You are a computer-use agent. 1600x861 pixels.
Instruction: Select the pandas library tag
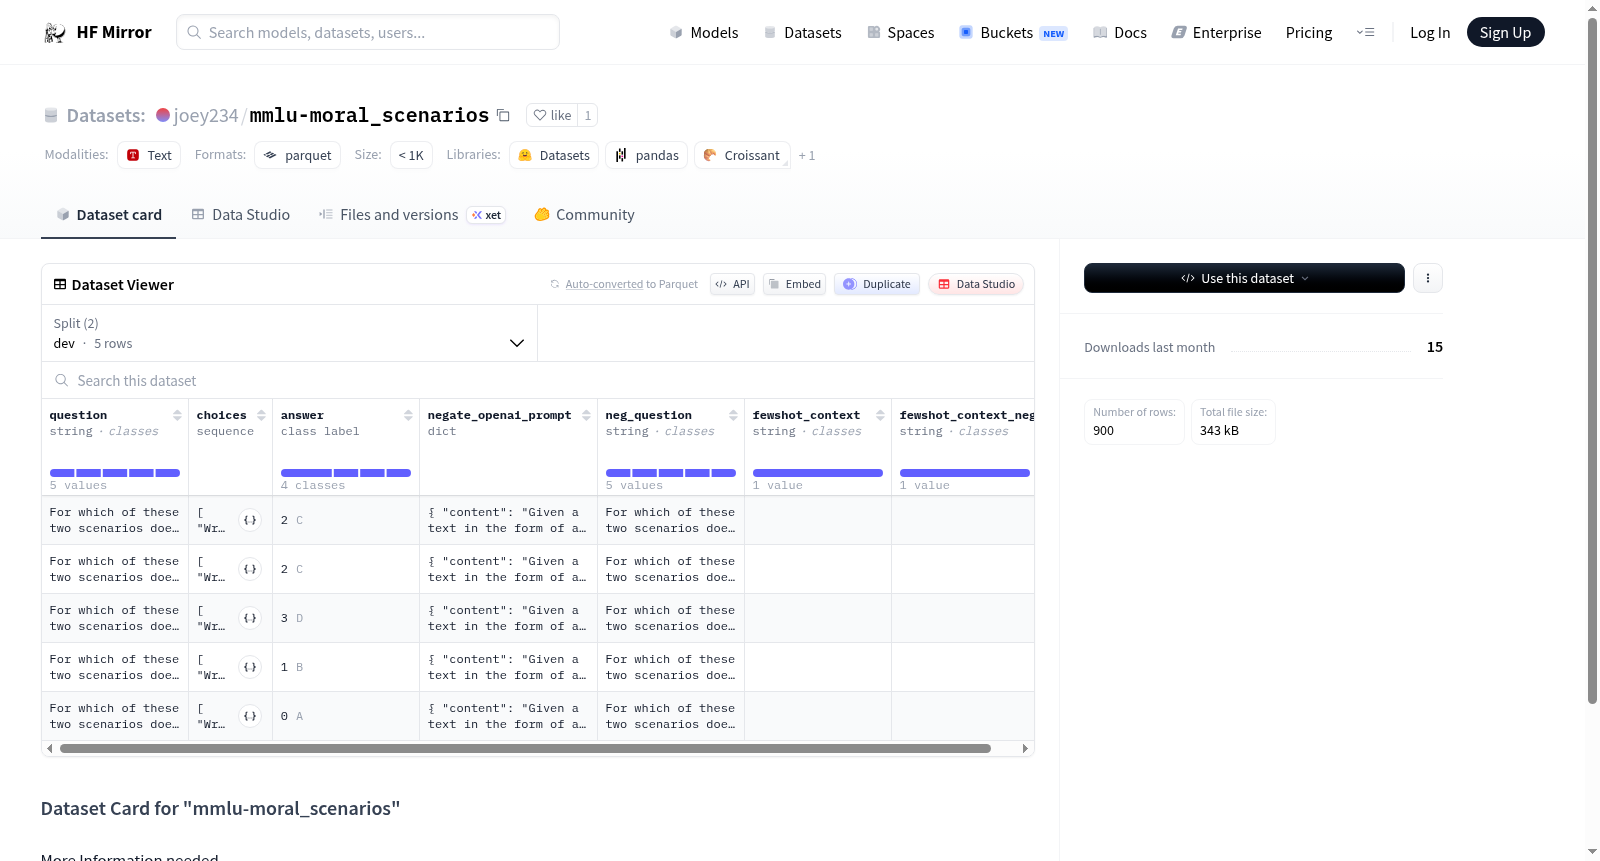[x=646, y=155]
